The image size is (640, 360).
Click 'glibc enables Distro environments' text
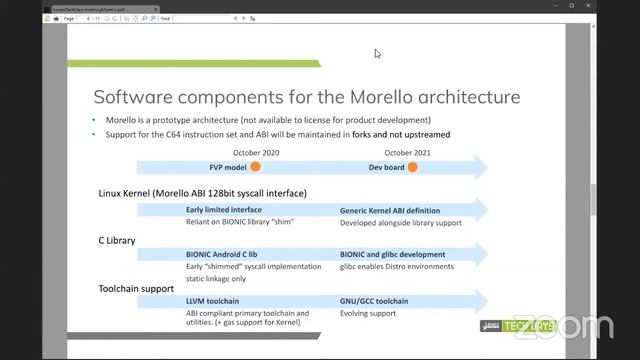click(x=397, y=267)
